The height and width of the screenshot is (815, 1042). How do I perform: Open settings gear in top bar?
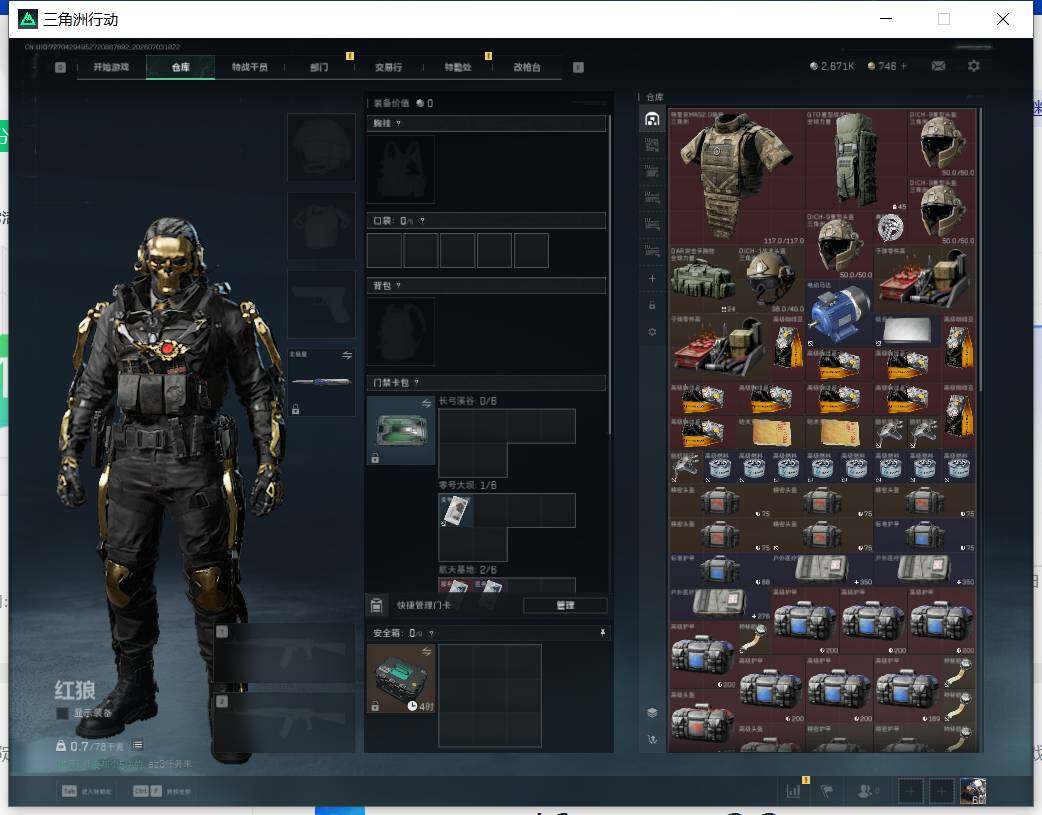(x=974, y=66)
